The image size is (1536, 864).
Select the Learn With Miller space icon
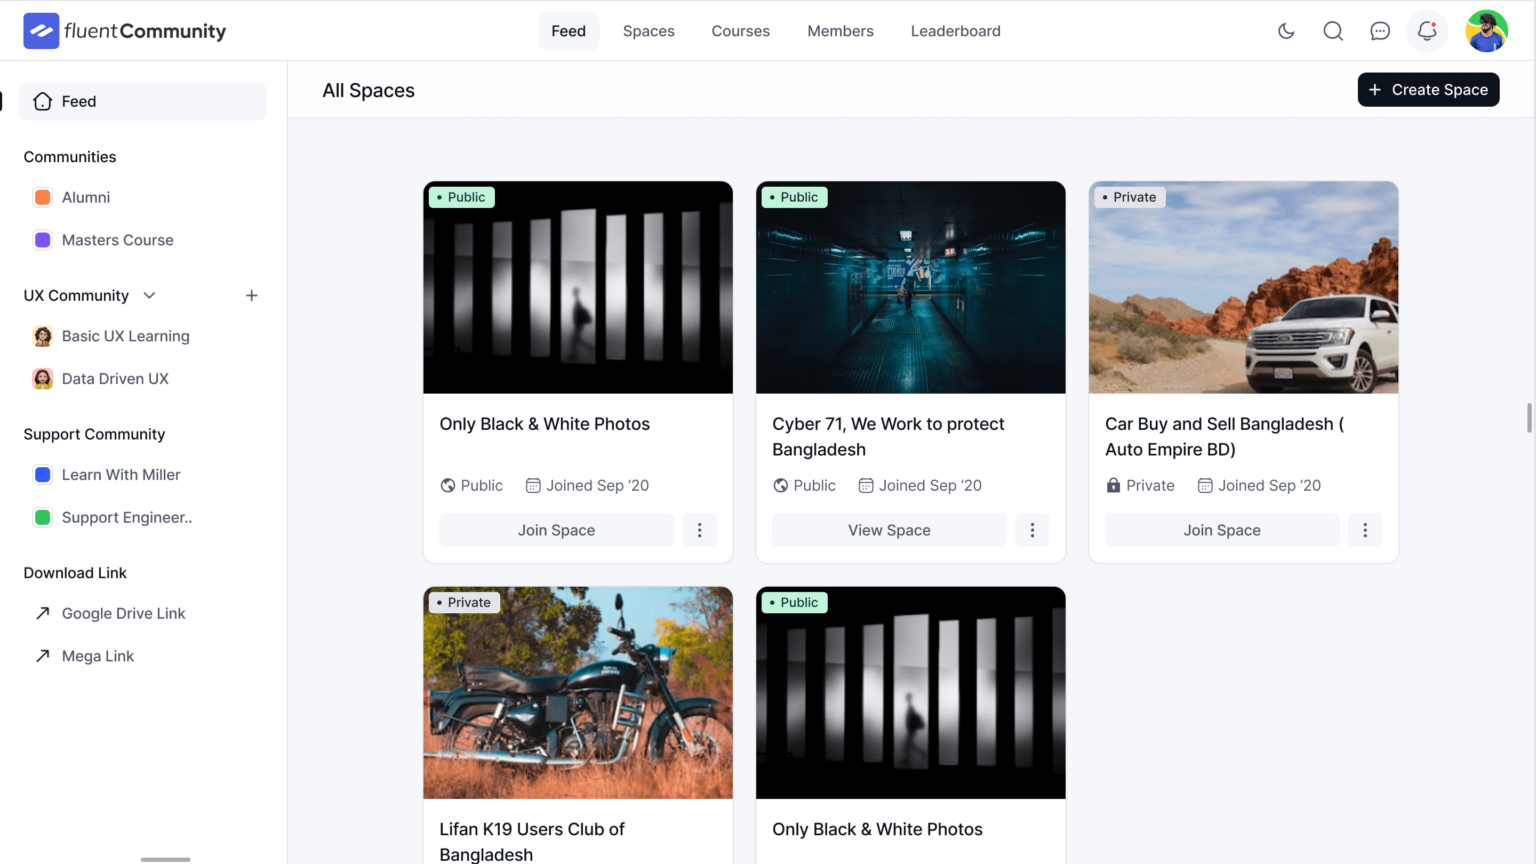click(x=42, y=474)
